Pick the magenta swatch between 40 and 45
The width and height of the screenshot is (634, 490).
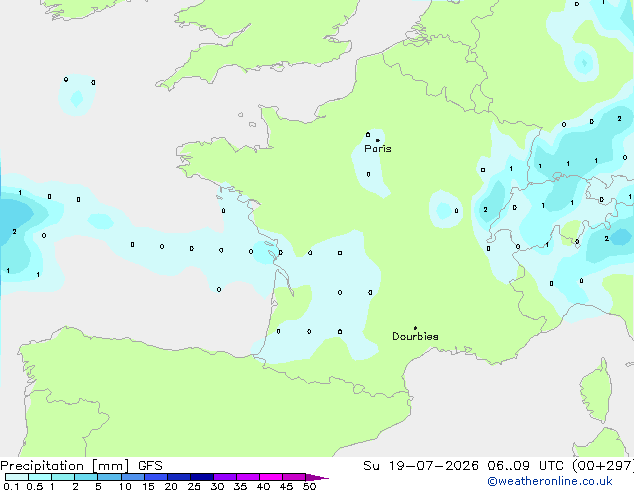[x=271, y=477]
